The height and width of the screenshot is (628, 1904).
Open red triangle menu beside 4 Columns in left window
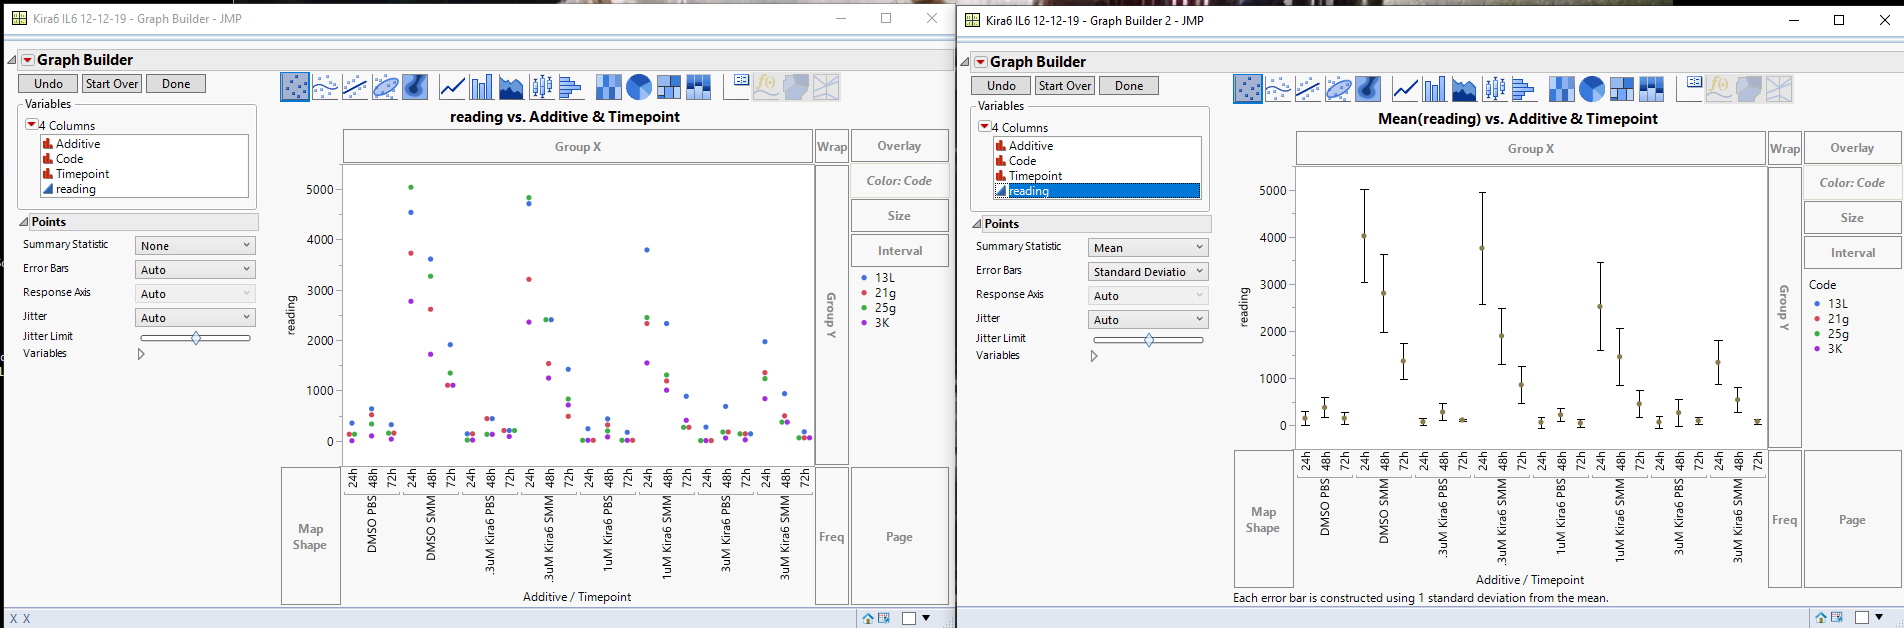(31, 125)
